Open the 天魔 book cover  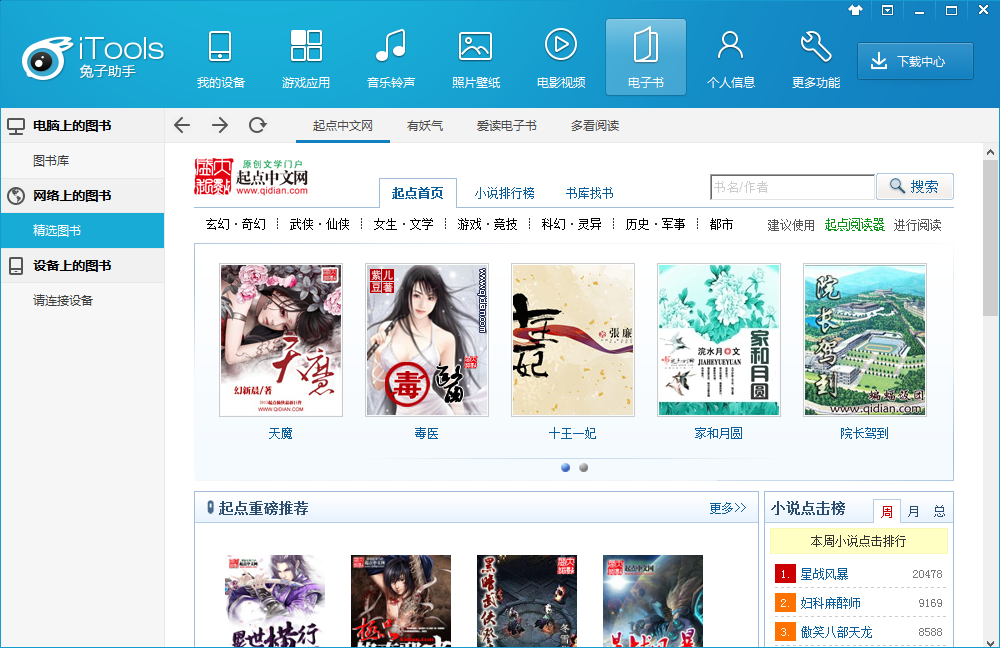(281, 340)
